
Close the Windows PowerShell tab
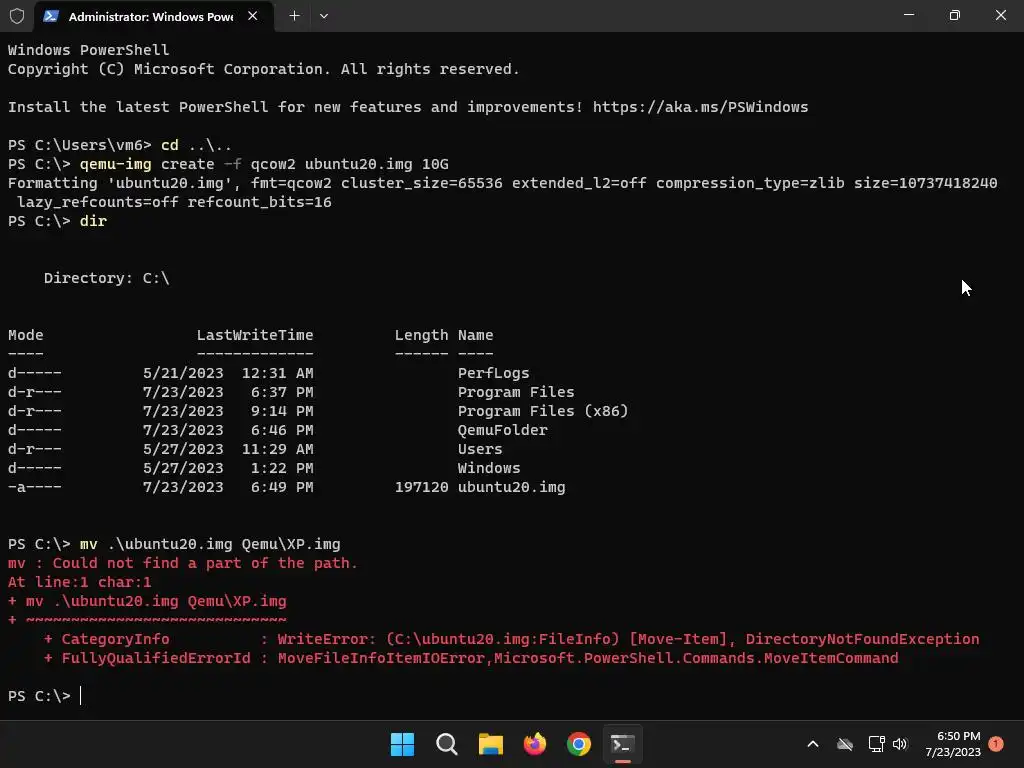tap(253, 16)
